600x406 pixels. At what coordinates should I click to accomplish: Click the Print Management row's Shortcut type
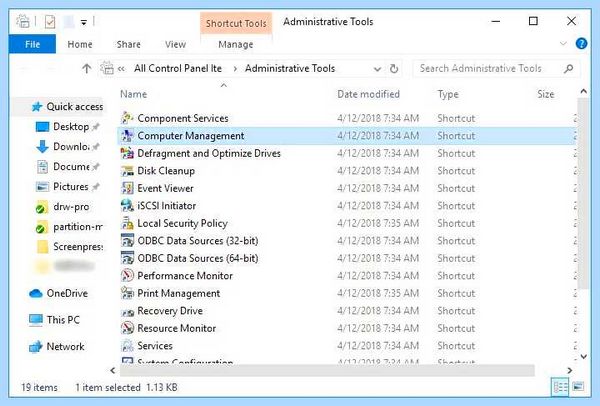pyautogui.click(x=456, y=293)
